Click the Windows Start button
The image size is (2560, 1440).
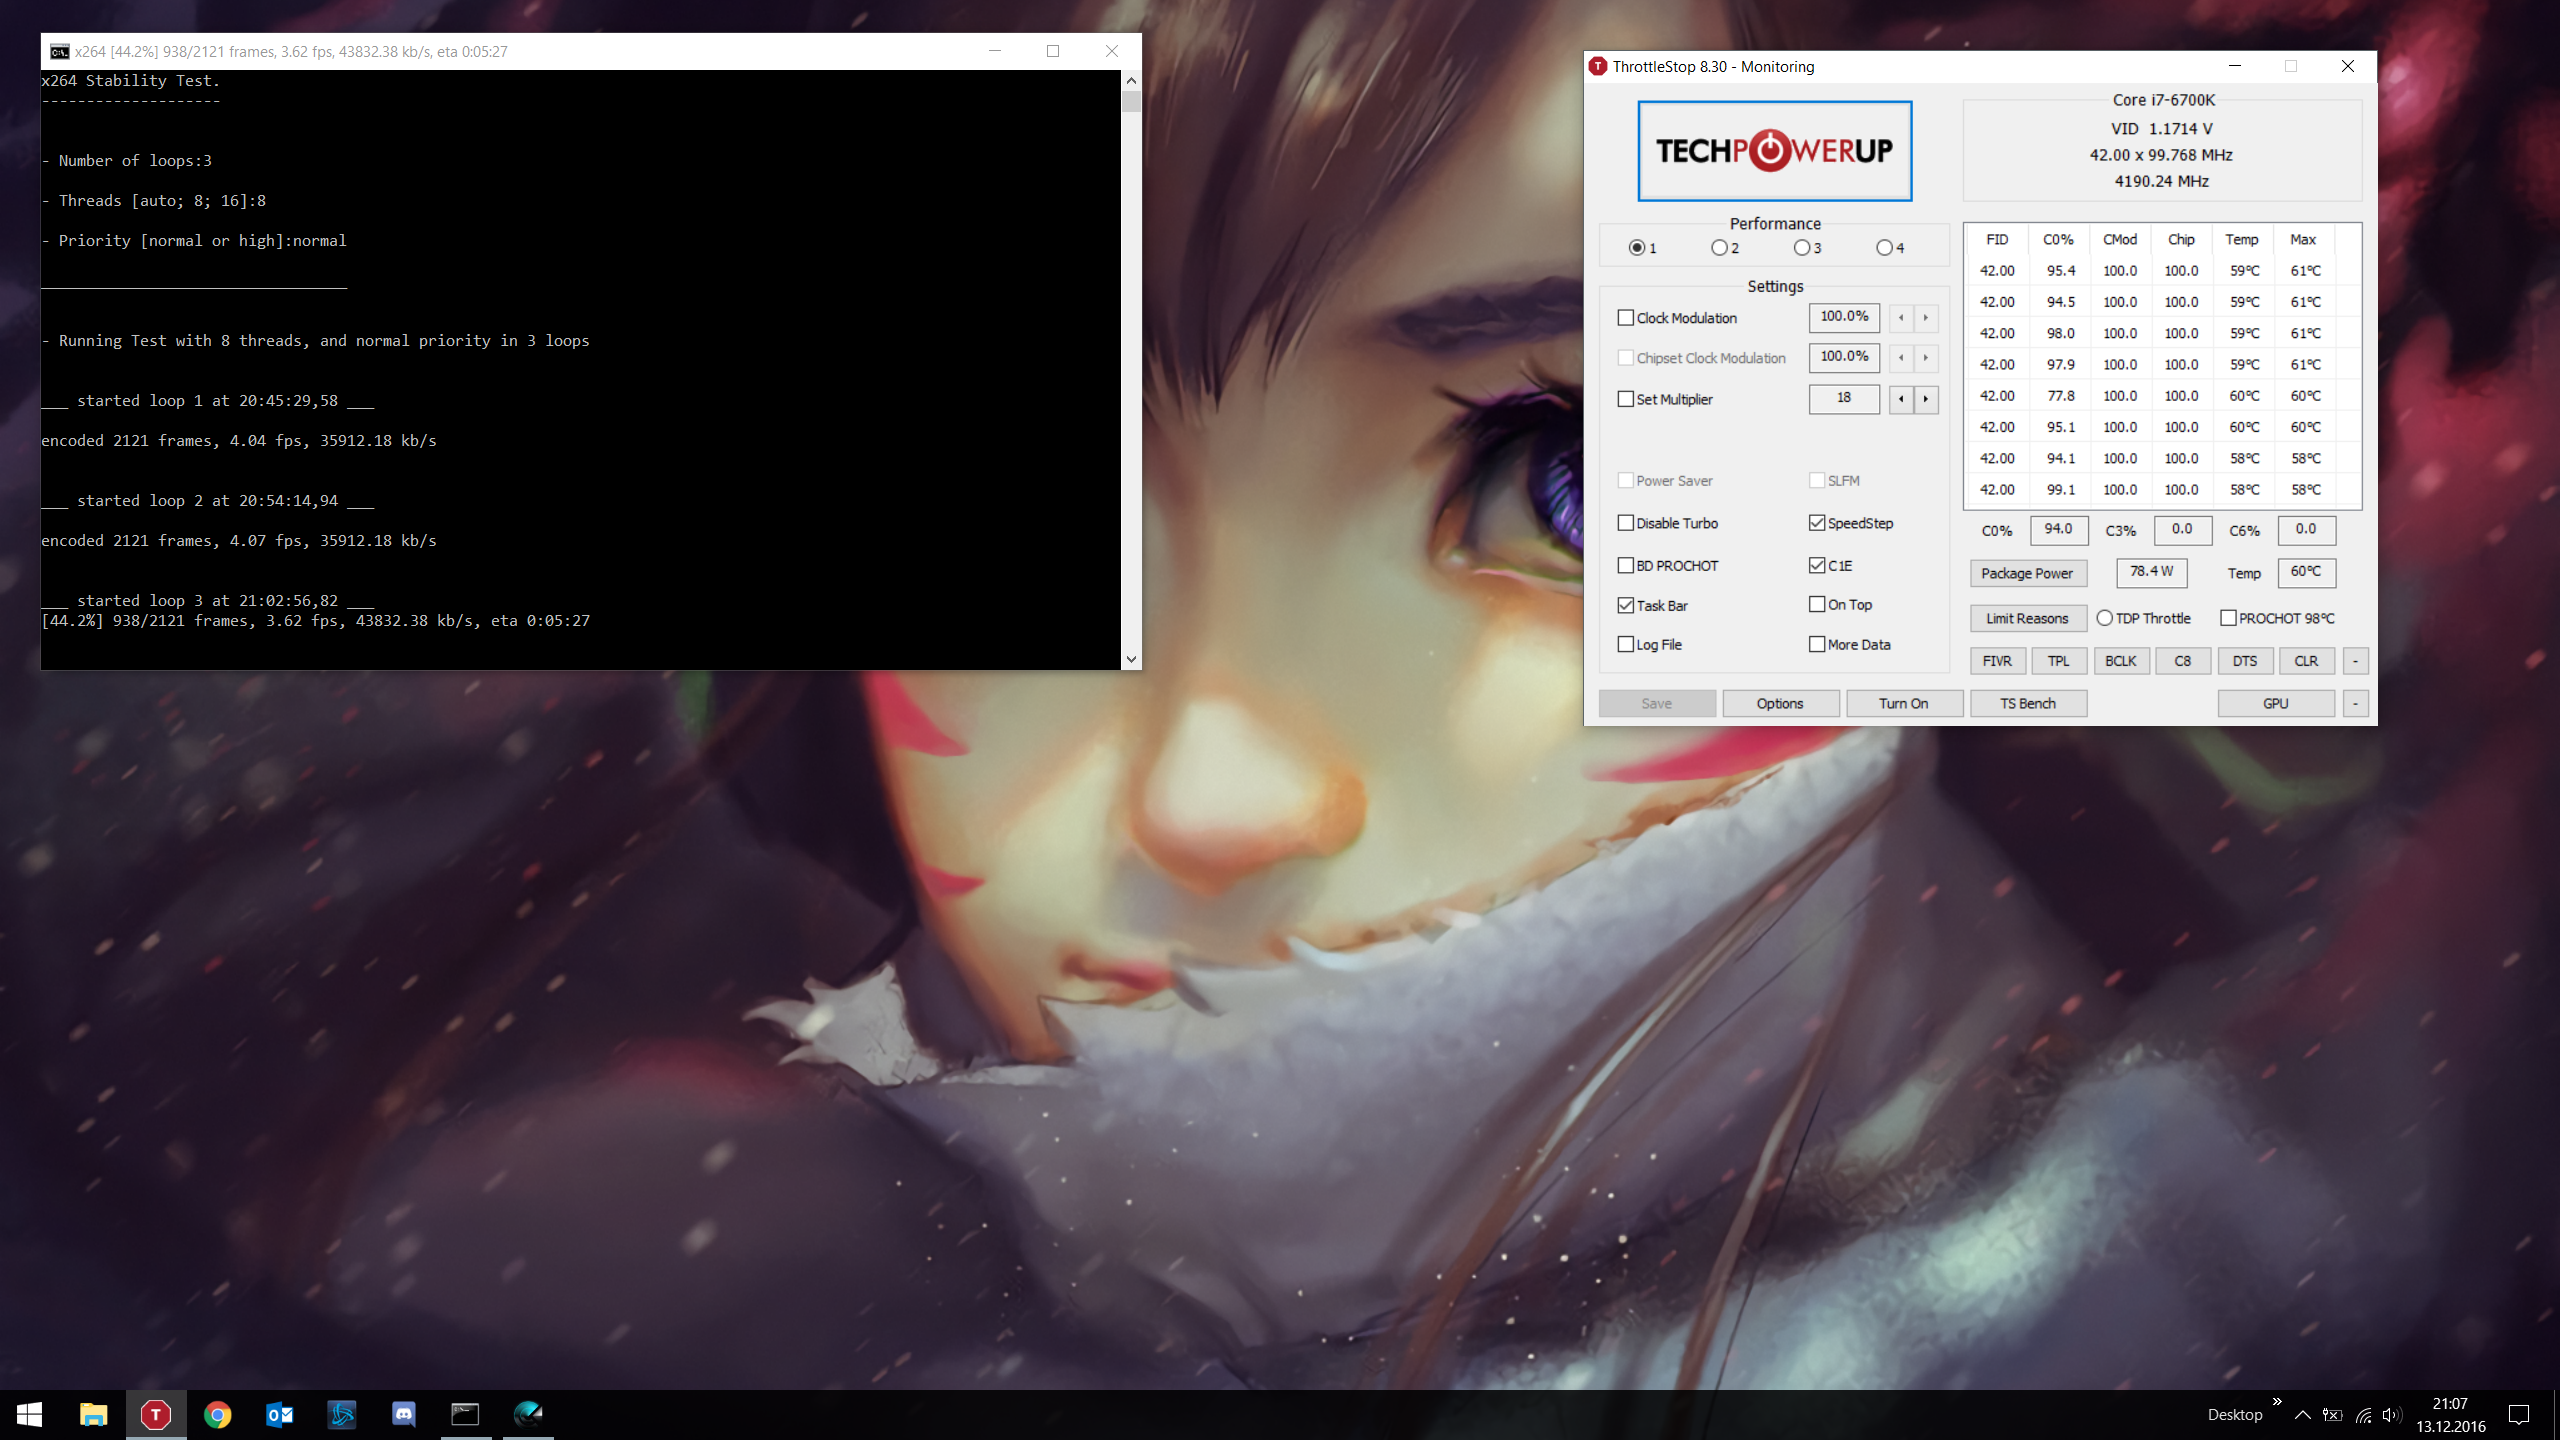point(30,1414)
